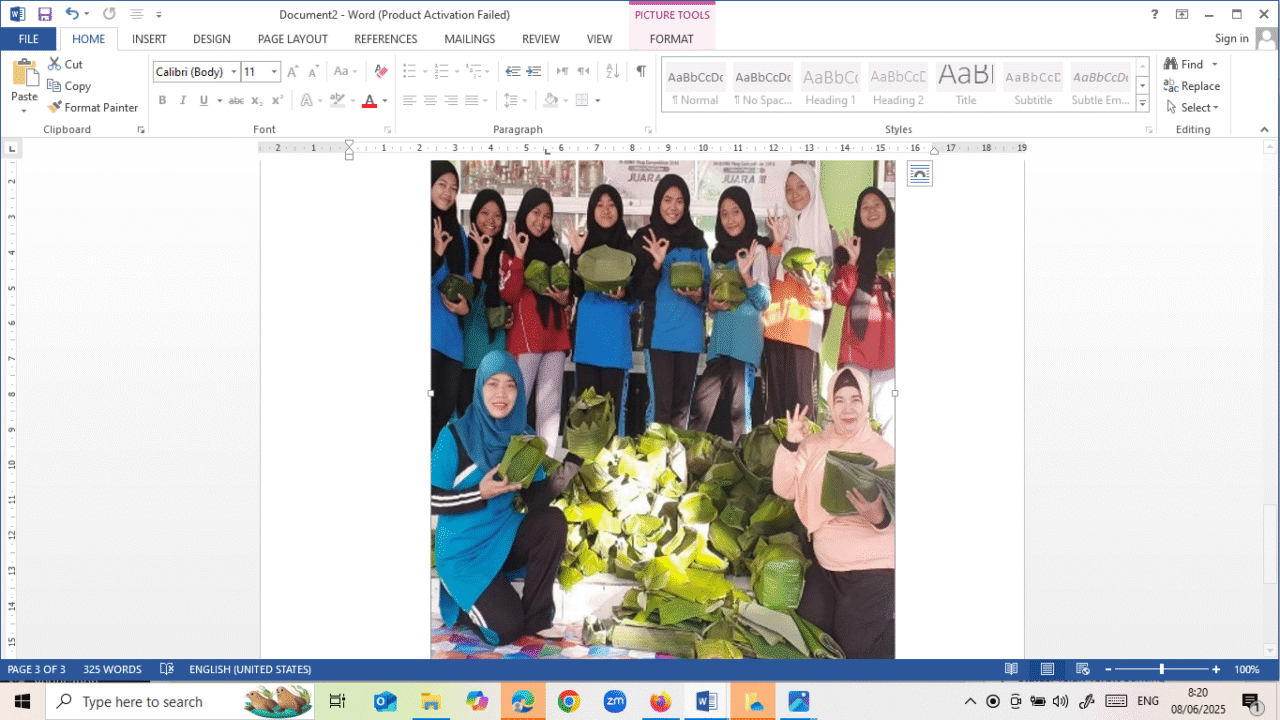Click Sign in link

pyautogui.click(x=1231, y=39)
